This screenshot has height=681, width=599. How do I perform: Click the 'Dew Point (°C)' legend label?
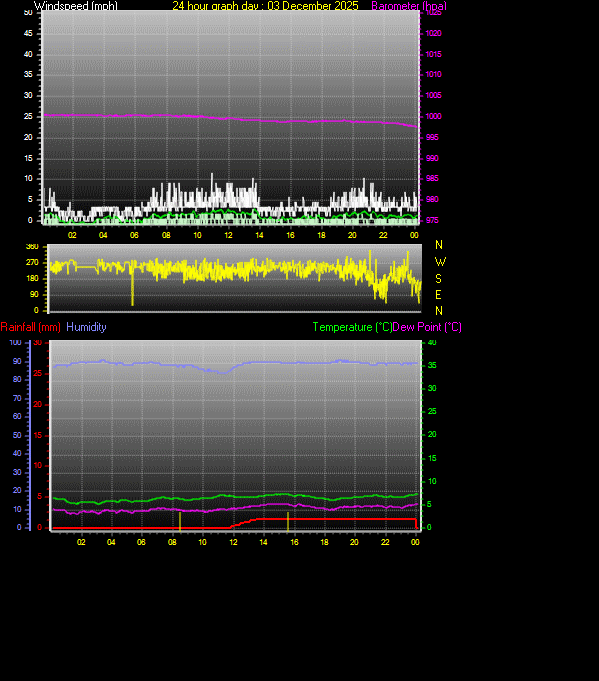point(427,327)
